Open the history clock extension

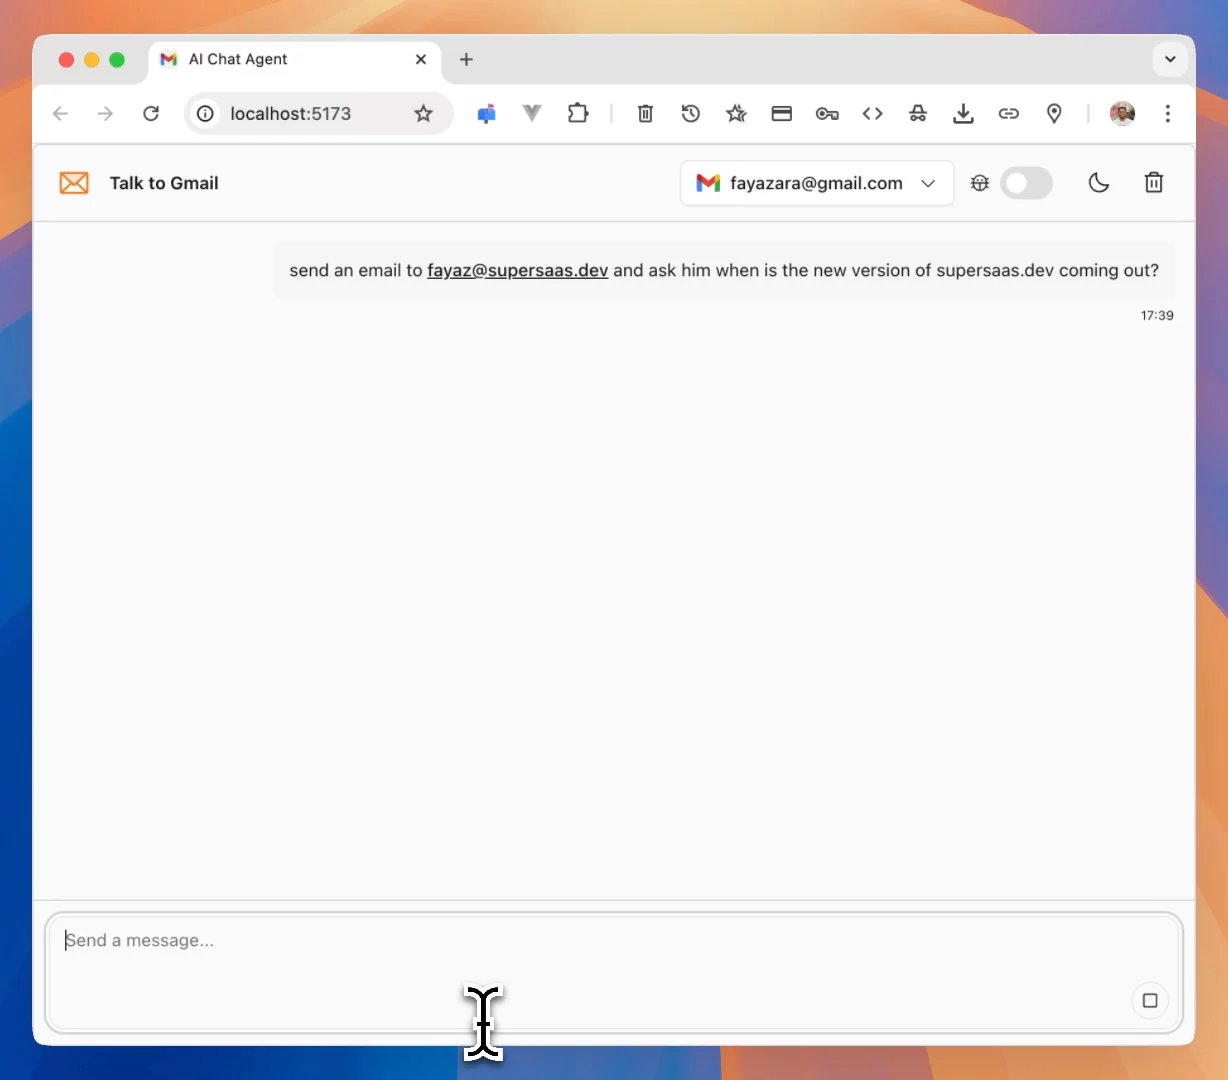point(691,114)
